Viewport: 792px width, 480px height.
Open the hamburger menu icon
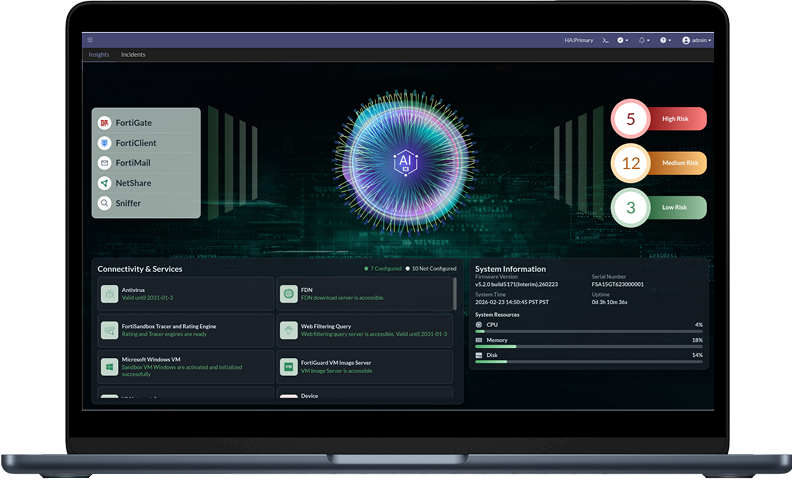(x=90, y=40)
